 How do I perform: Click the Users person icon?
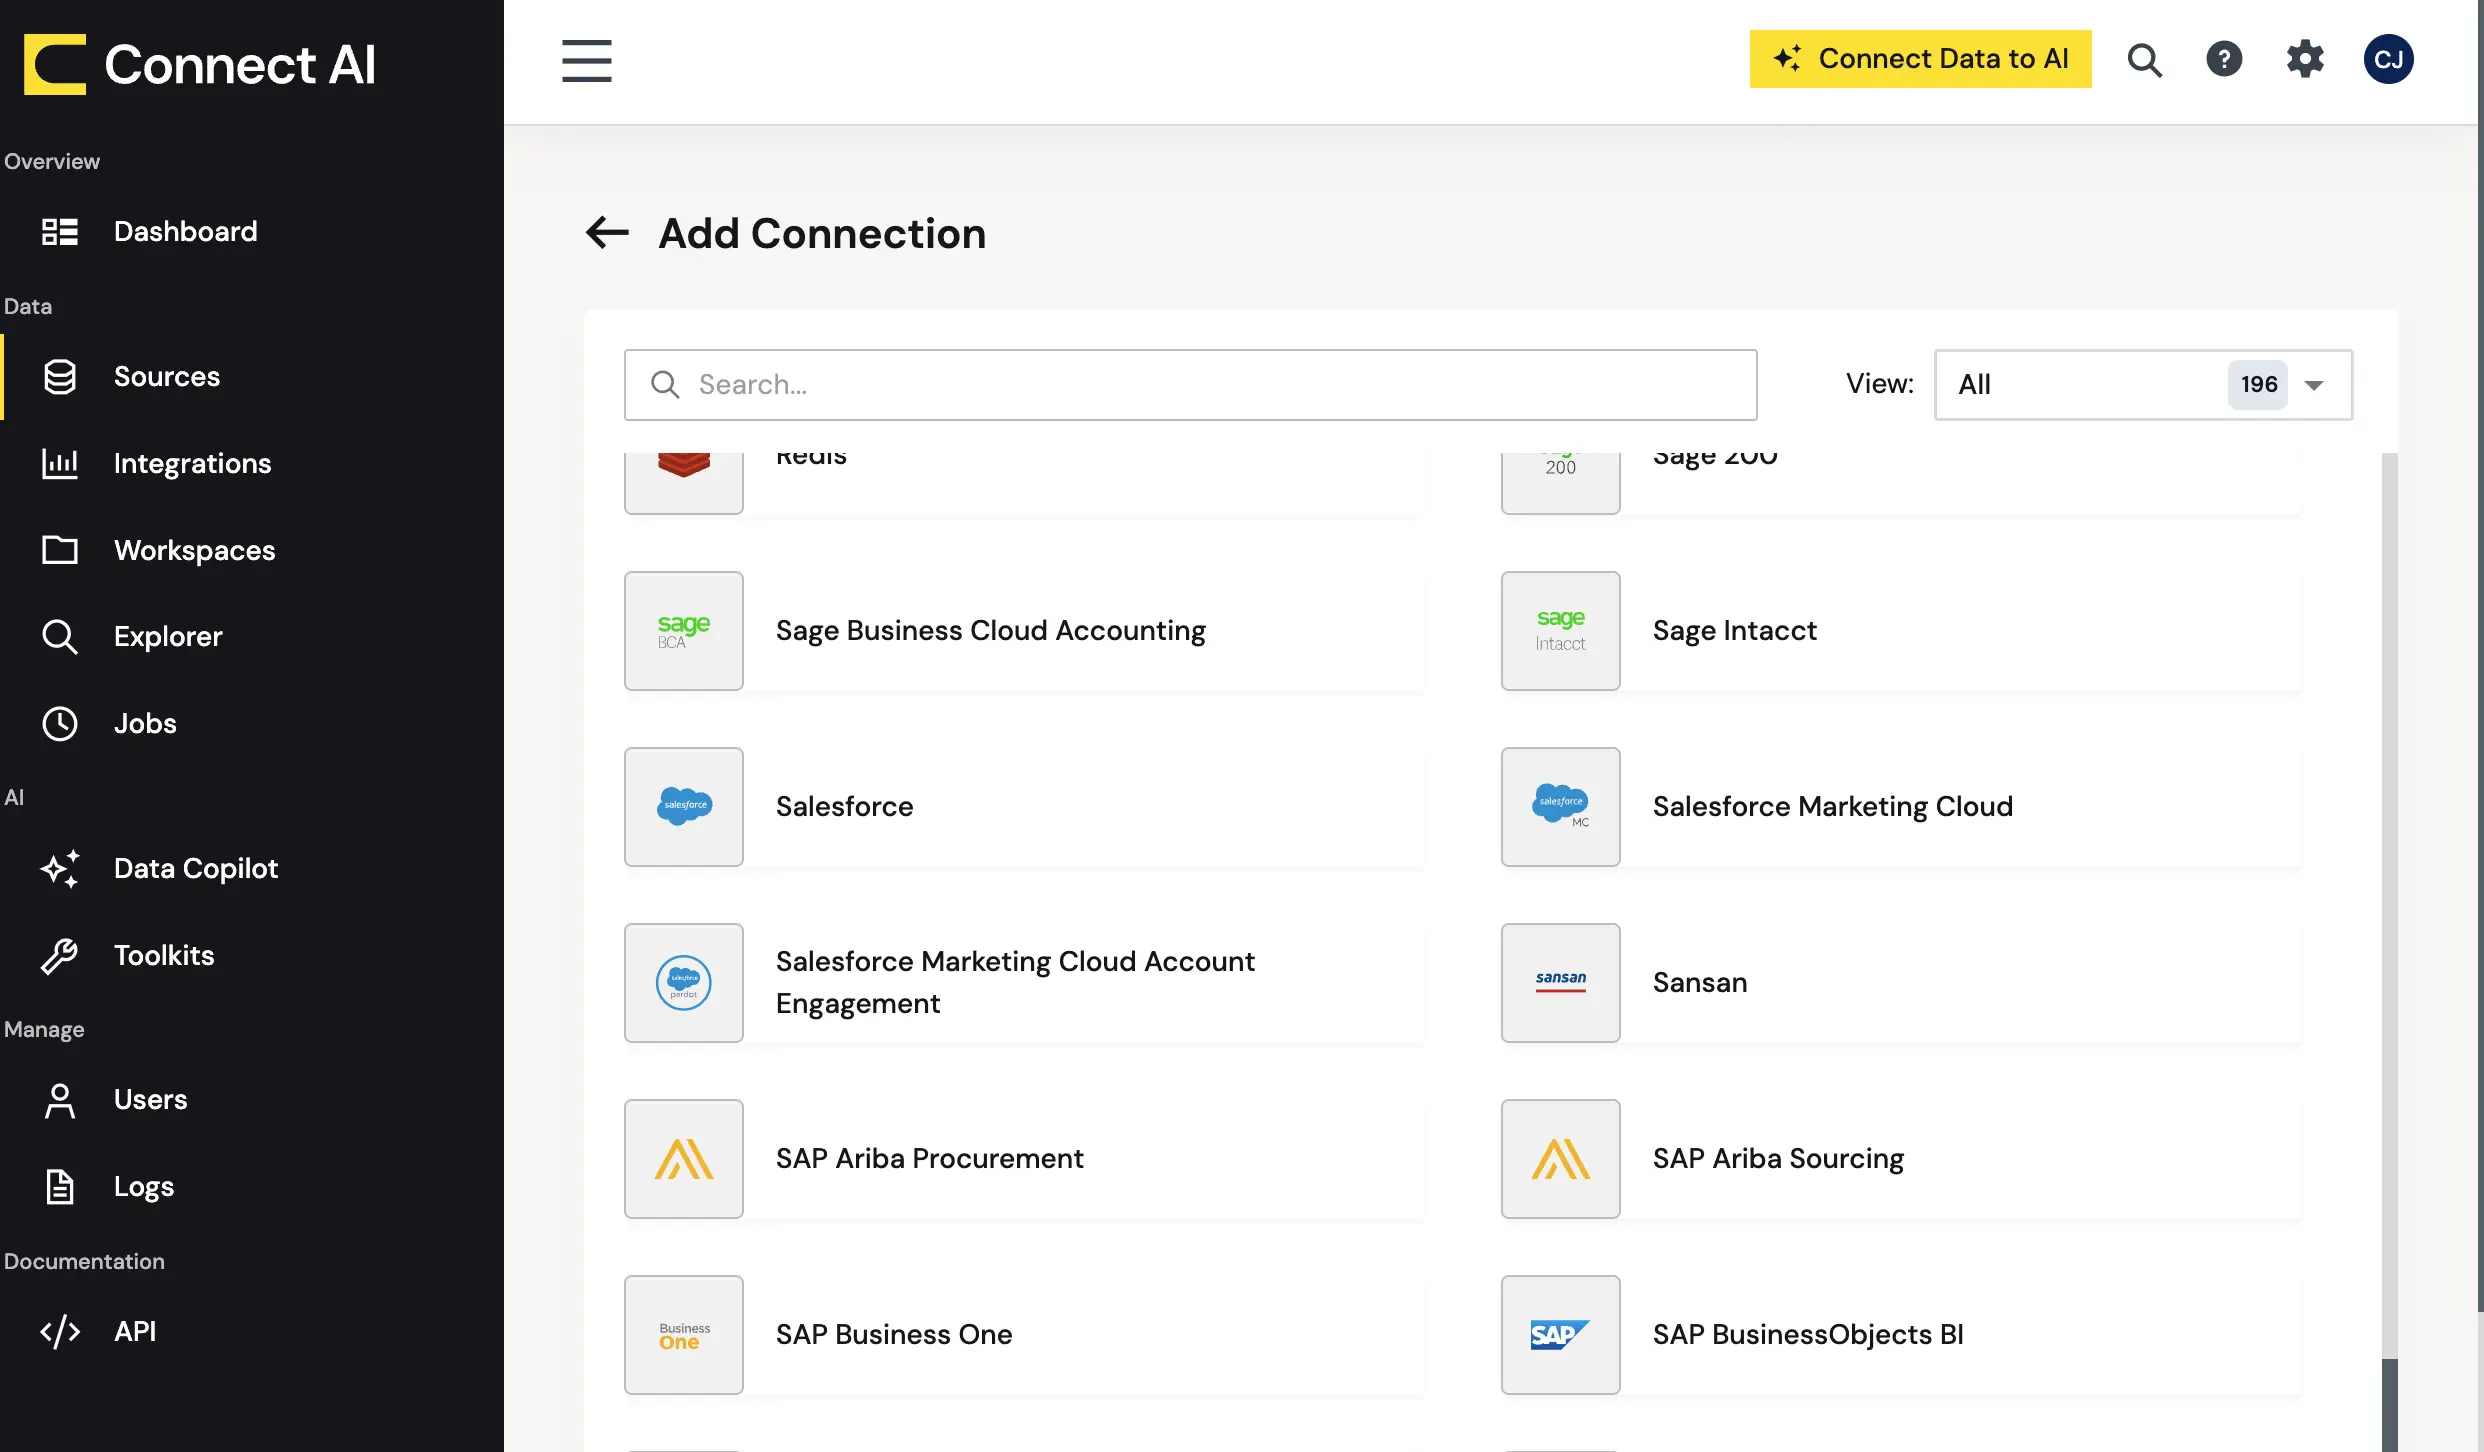(60, 1100)
